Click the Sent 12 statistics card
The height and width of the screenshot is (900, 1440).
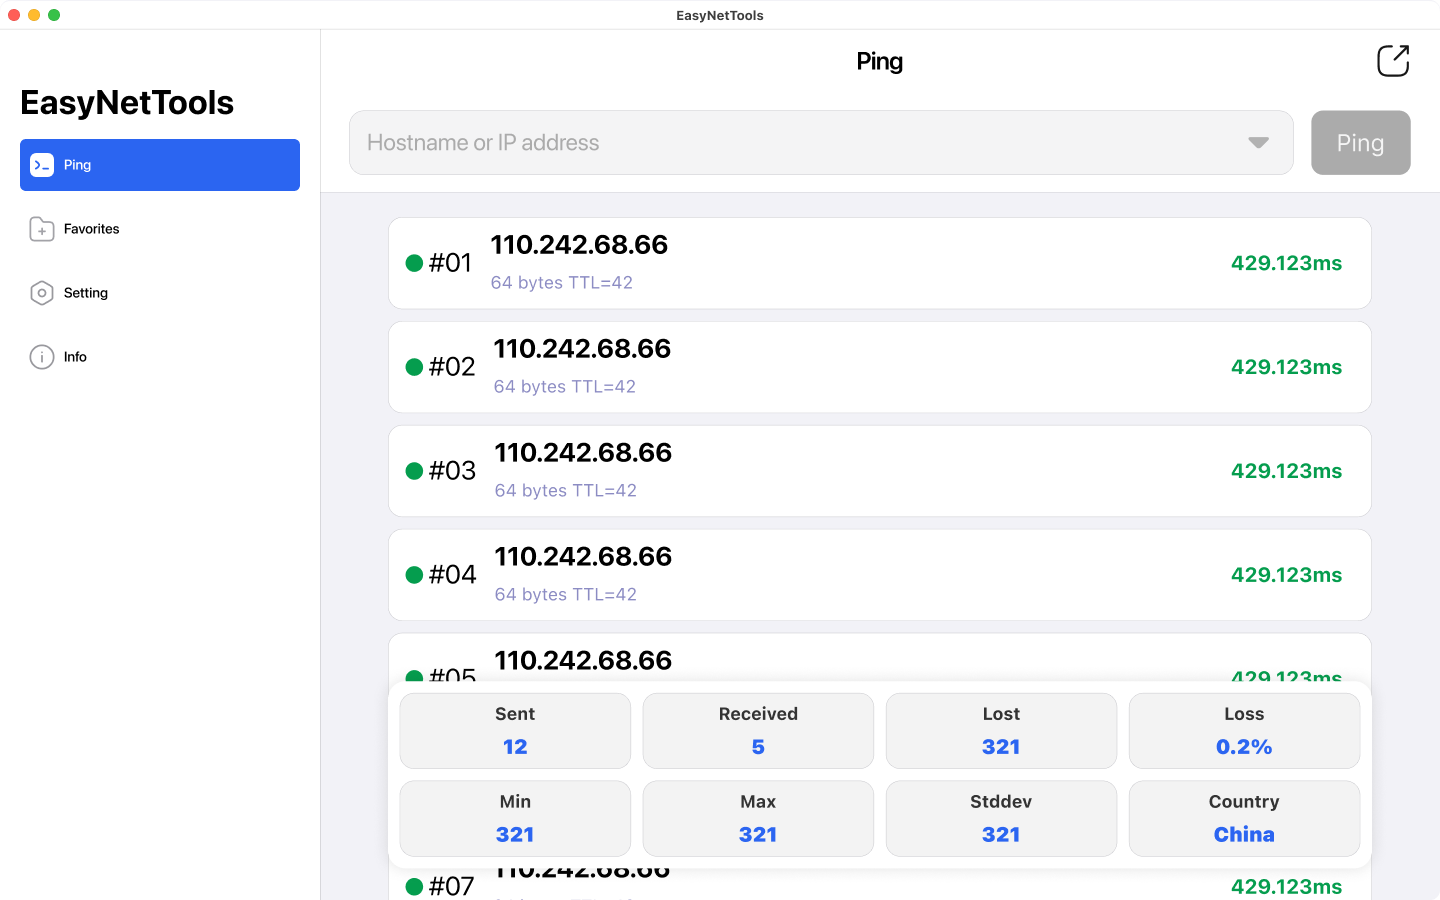tap(515, 731)
